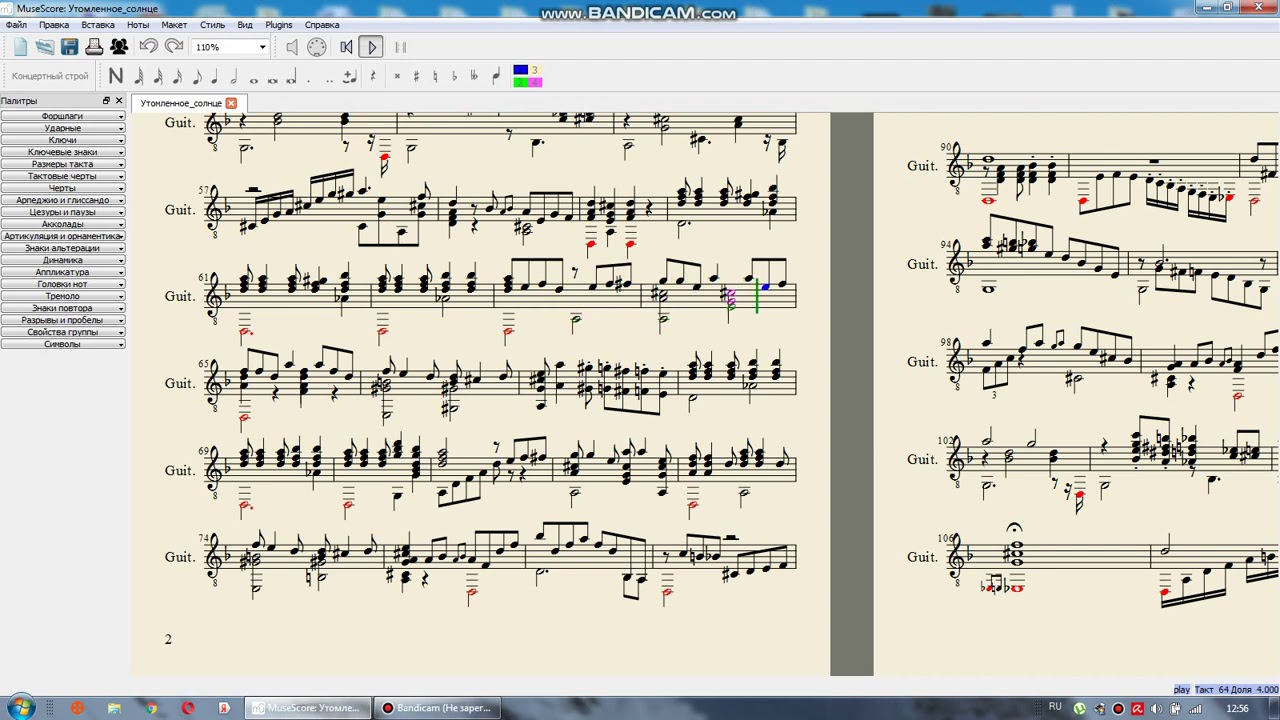Image resolution: width=1280 pixels, height=720 pixels.
Task: Create a new score with the blank page icon
Action: coord(20,47)
